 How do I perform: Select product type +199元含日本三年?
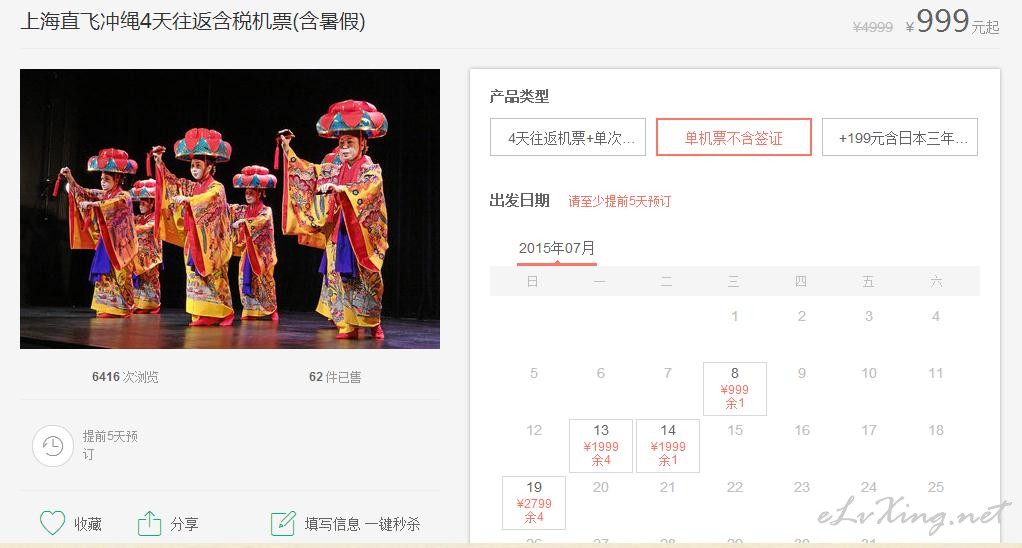[900, 137]
